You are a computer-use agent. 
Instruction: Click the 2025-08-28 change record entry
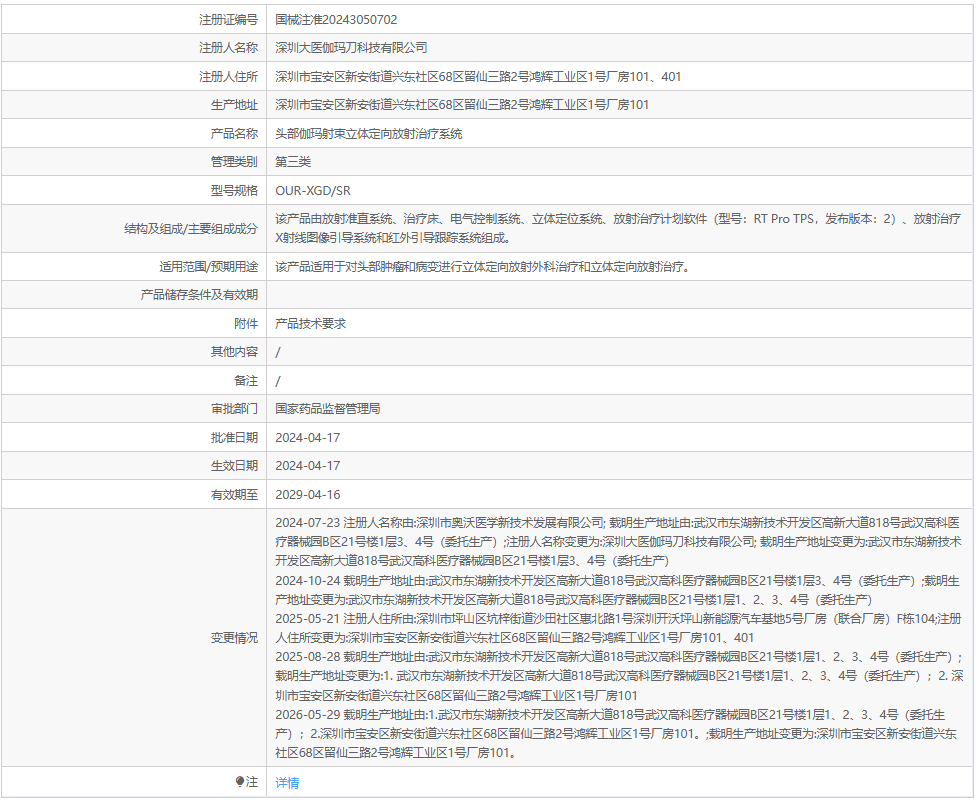pyautogui.click(x=619, y=676)
